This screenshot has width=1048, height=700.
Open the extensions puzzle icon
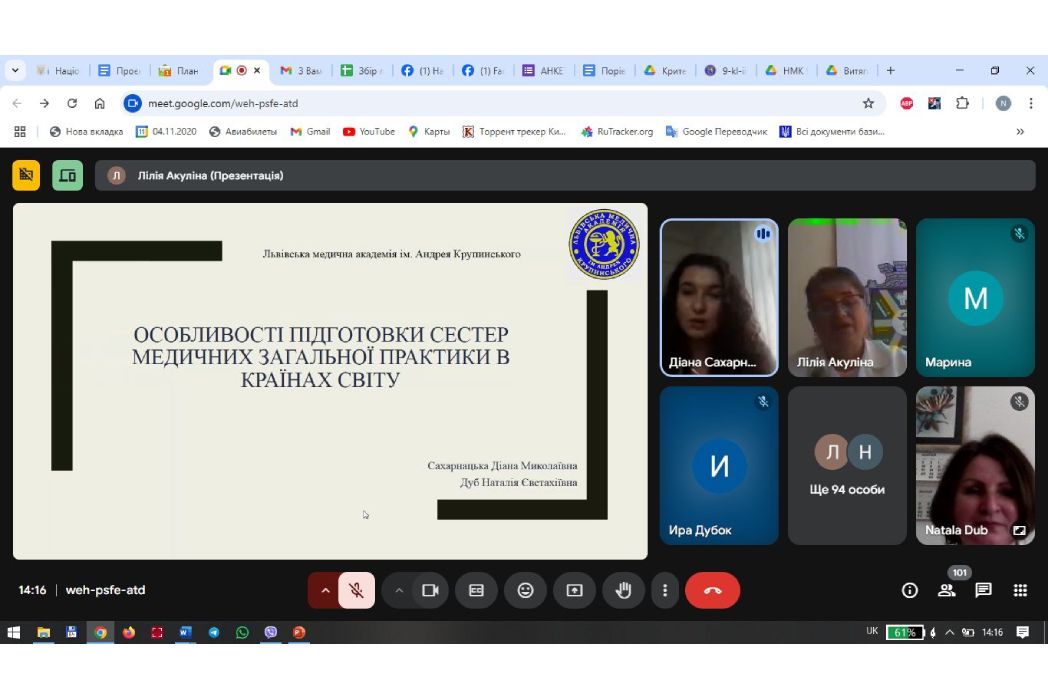(962, 104)
